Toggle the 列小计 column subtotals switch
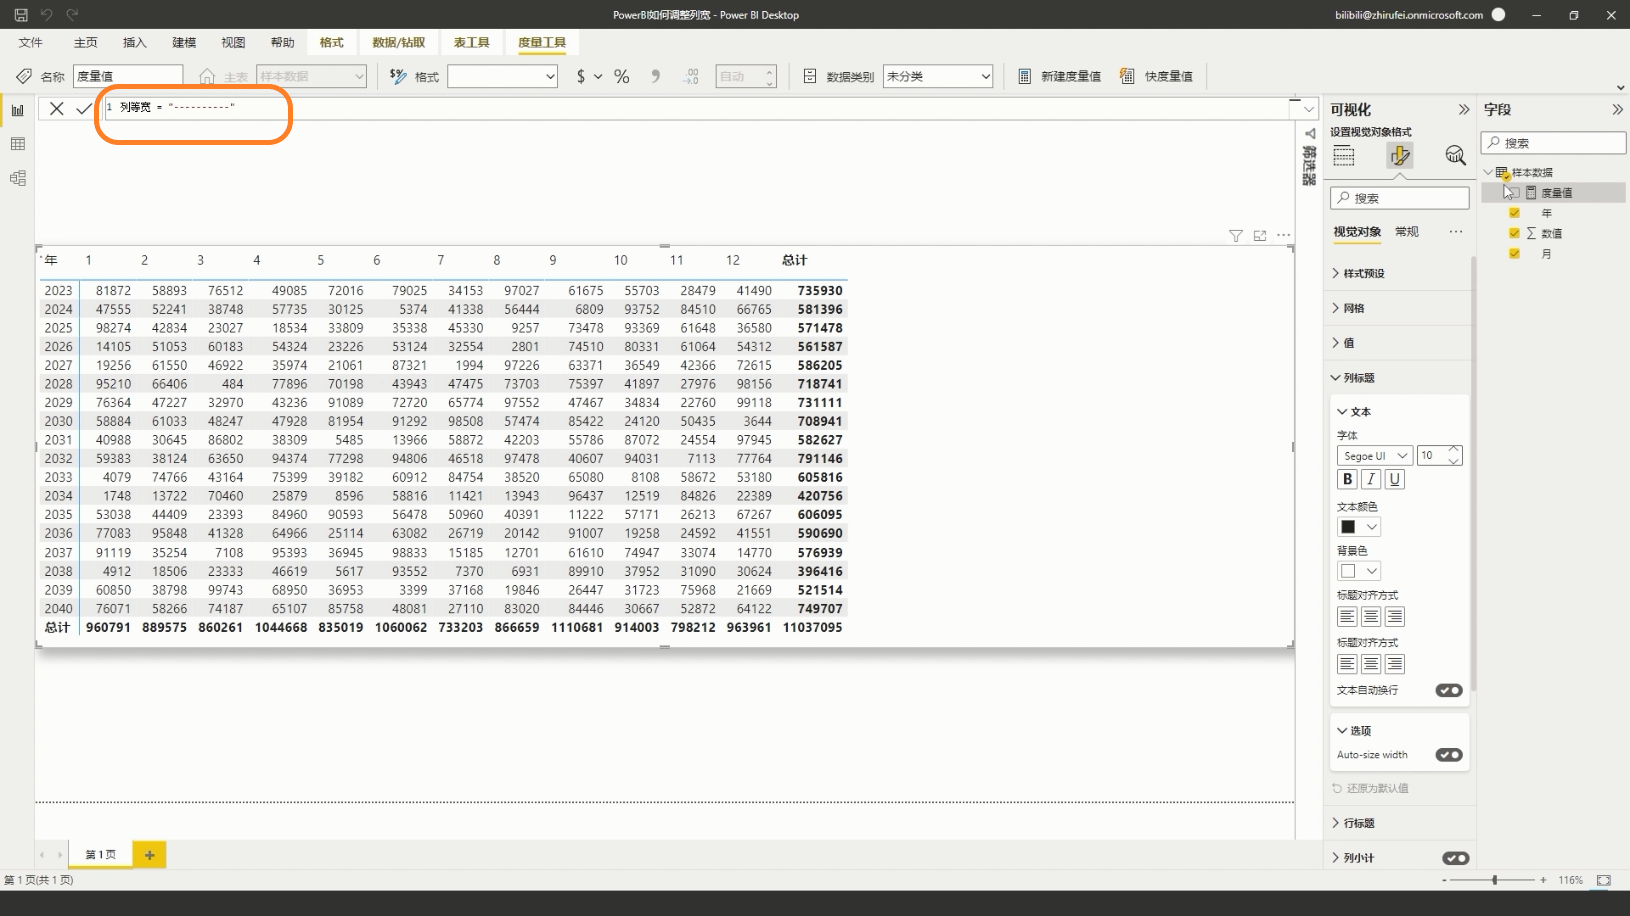1630x916 pixels. (1456, 858)
